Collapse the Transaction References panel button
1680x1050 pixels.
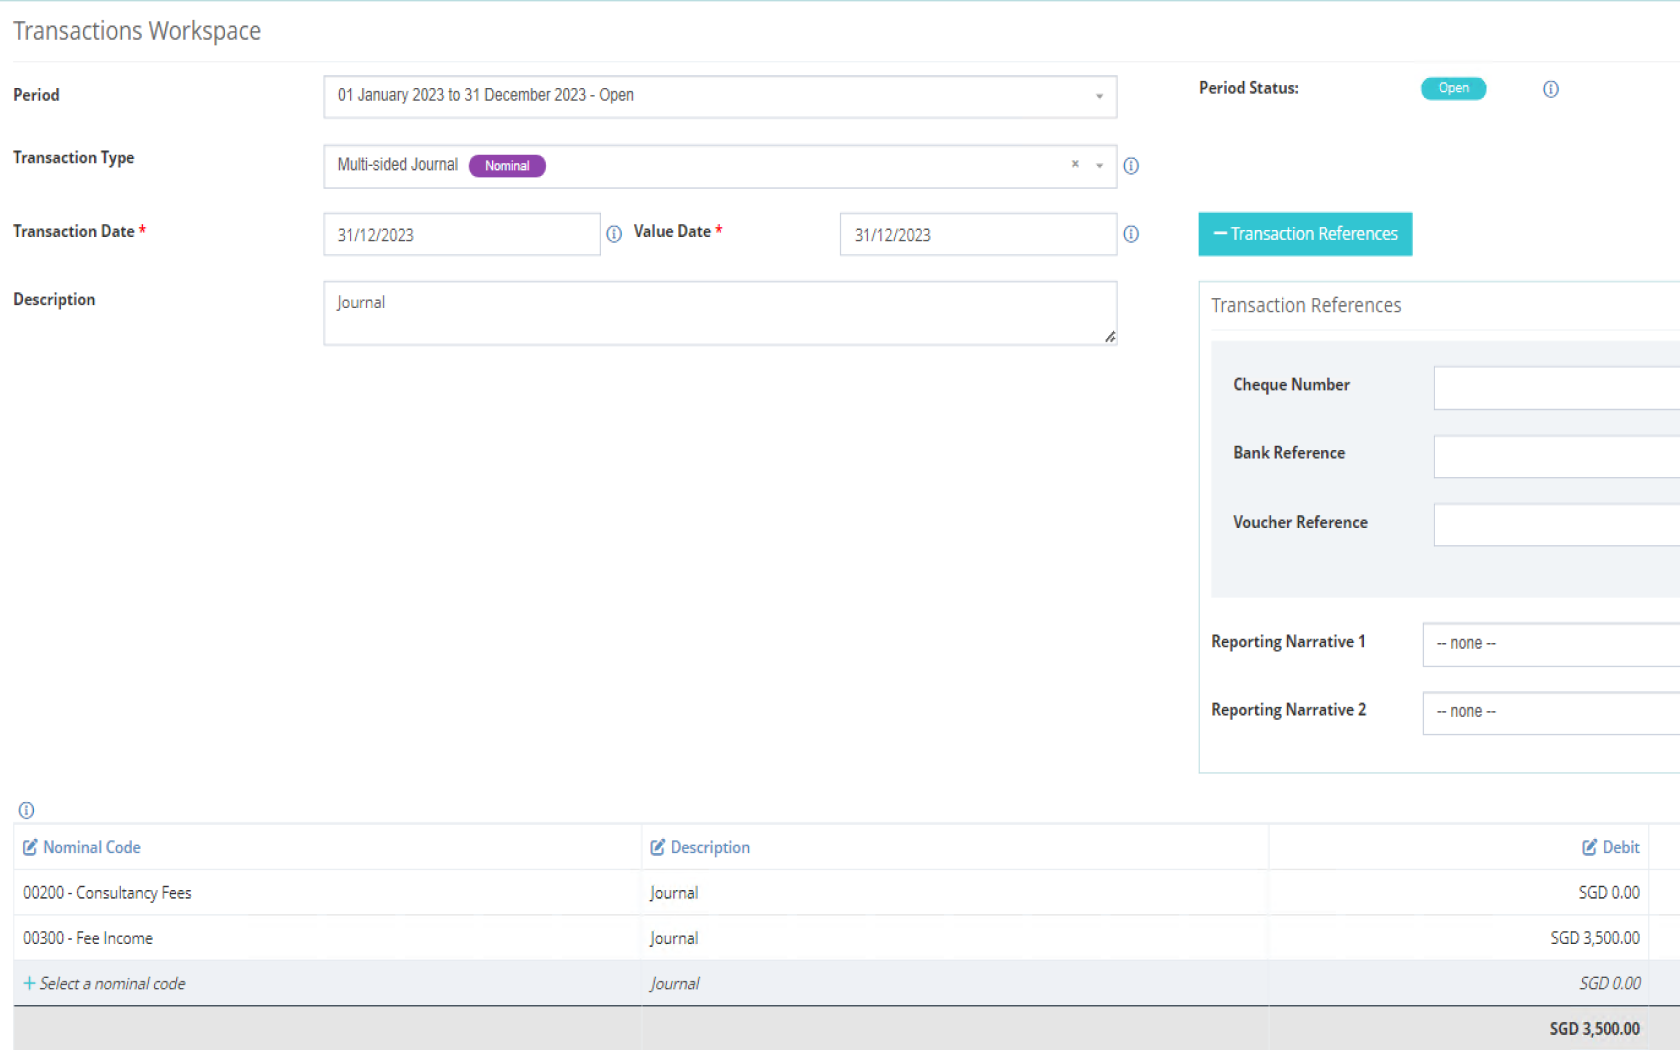click(1305, 234)
